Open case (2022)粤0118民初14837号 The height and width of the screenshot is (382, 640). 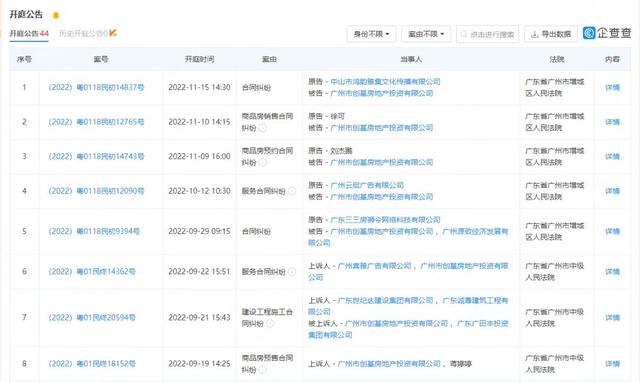coord(96,87)
